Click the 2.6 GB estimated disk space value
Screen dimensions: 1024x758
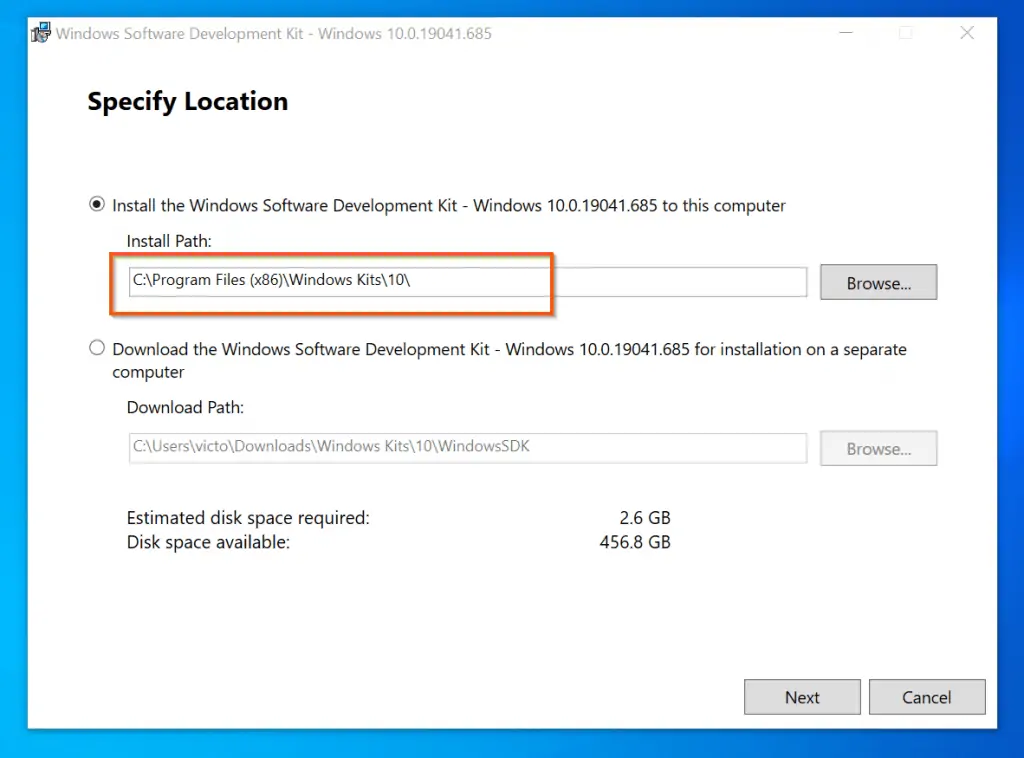tap(644, 518)
